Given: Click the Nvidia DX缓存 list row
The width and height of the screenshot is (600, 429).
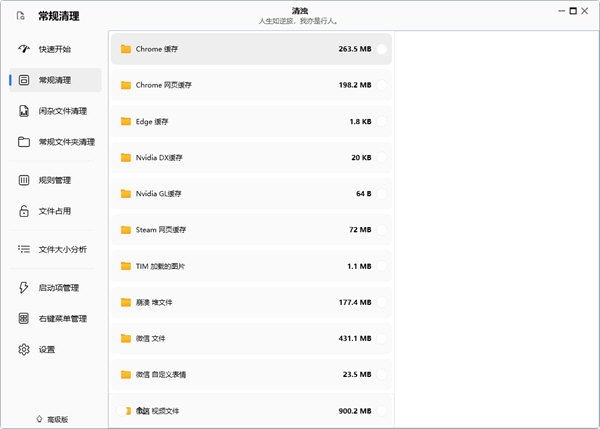Looking at the screenshot, I should [x=250, y=157].
